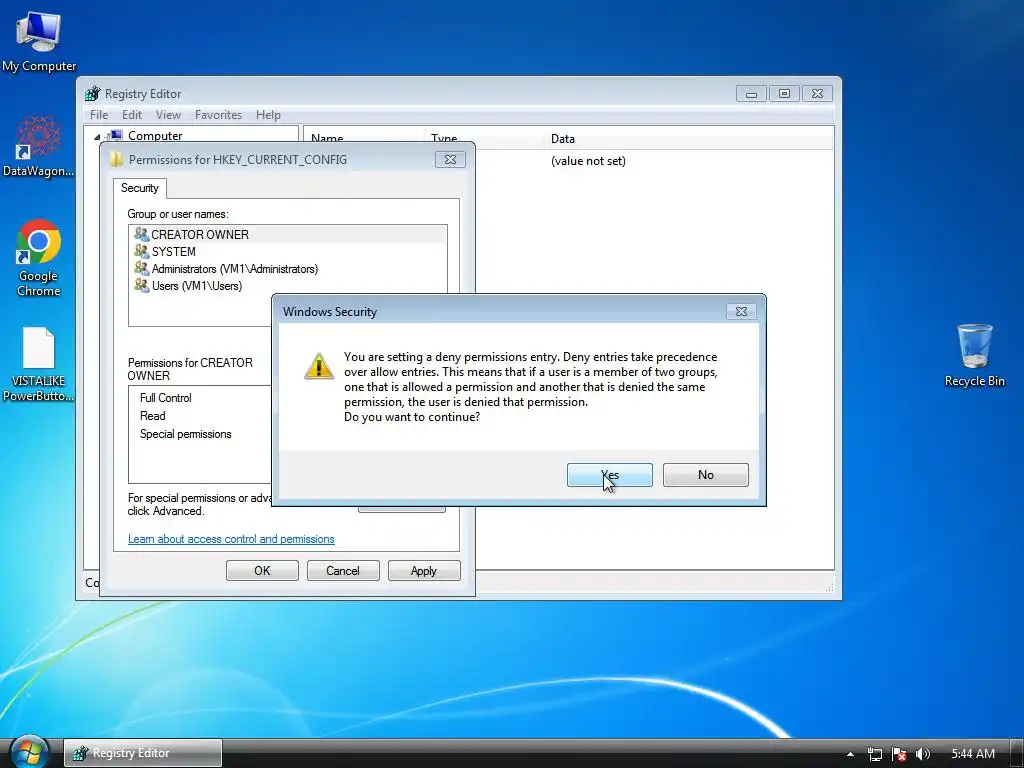The image size is (1024, 768).
Task: Close the Windows Security dialog
Action: (741, 312)
